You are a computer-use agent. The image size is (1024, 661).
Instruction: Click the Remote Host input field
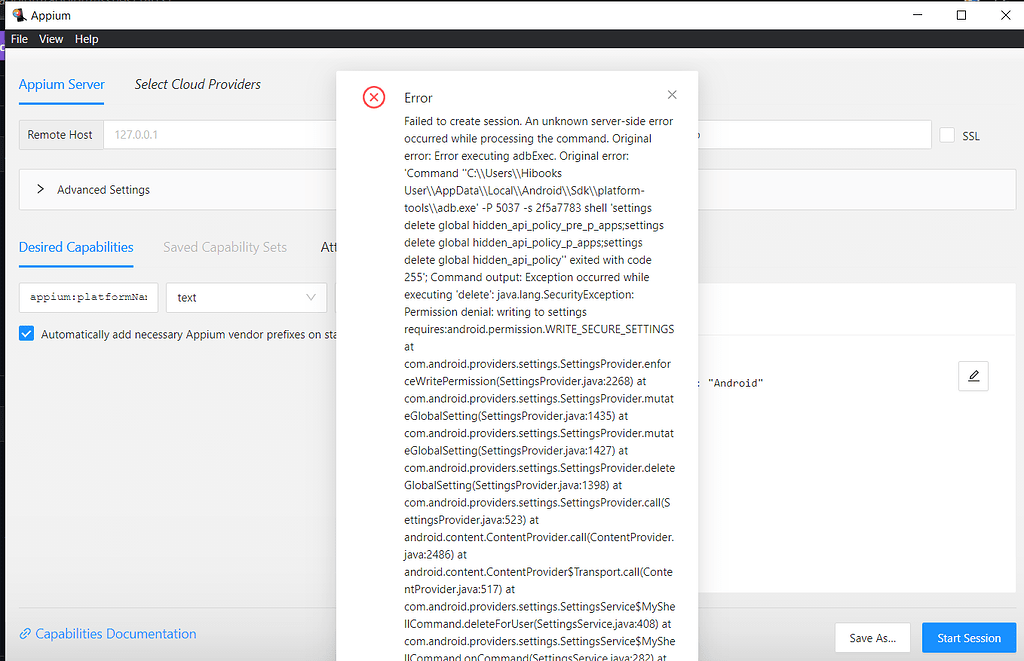pos(219,135)
